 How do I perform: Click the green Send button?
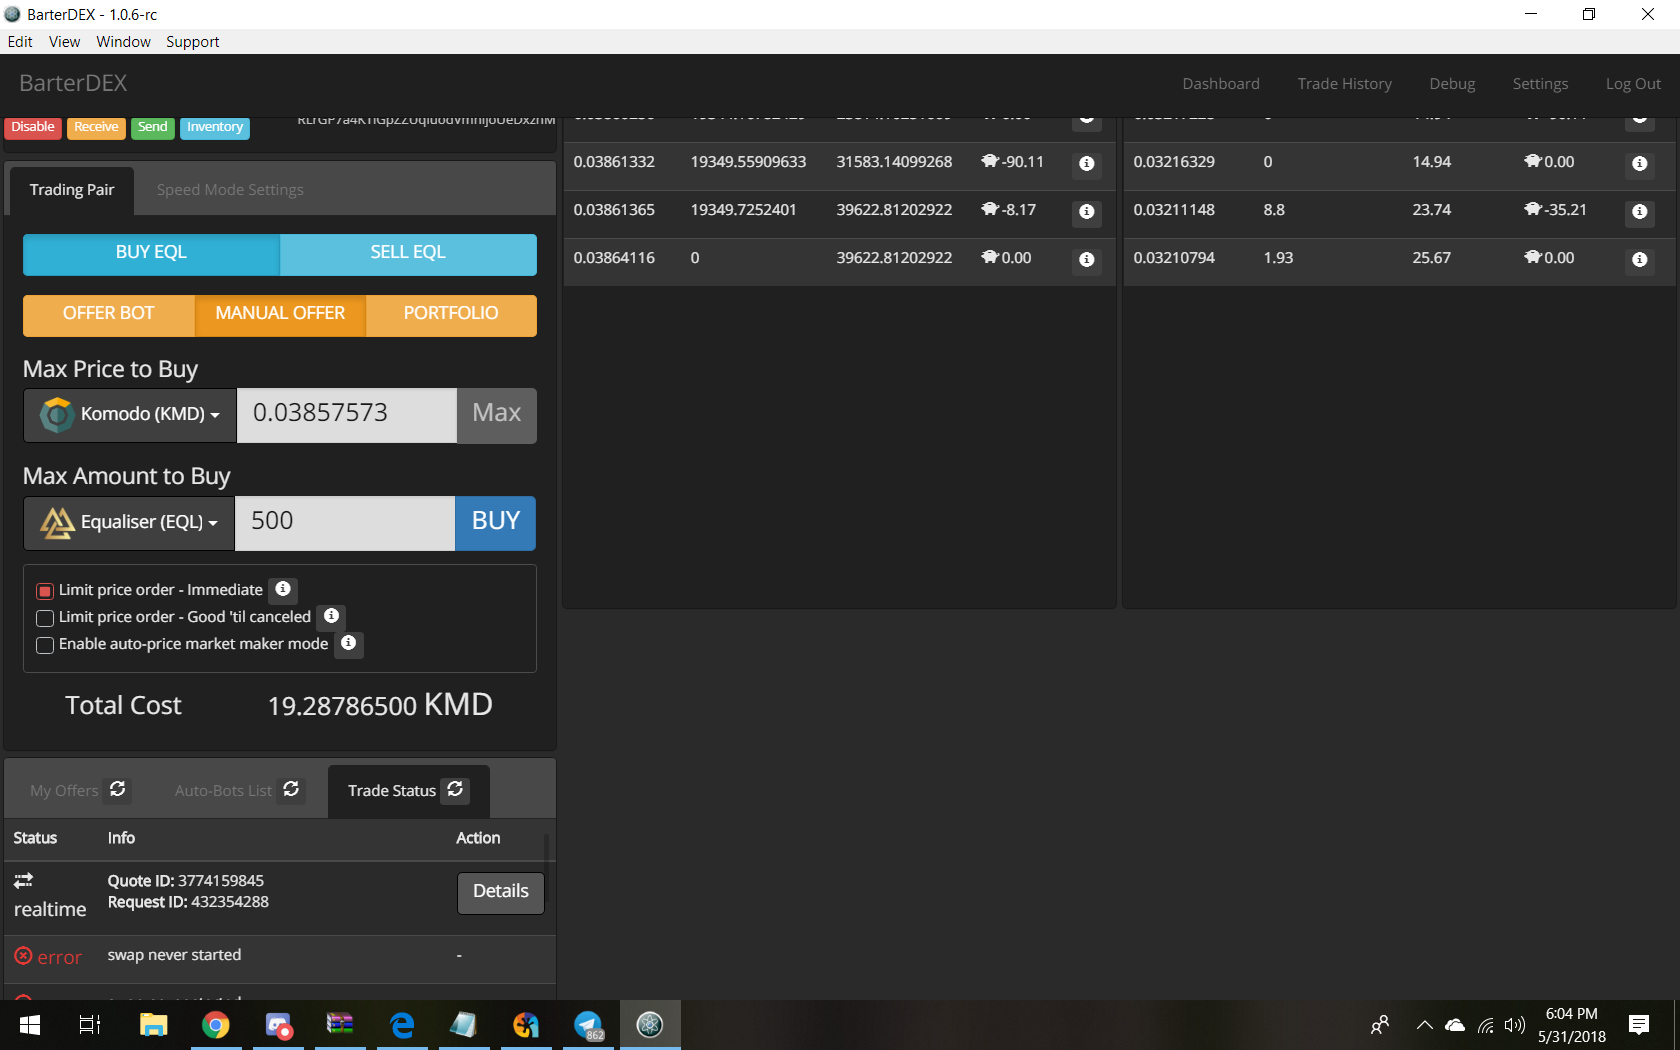[x=152, y=128]
